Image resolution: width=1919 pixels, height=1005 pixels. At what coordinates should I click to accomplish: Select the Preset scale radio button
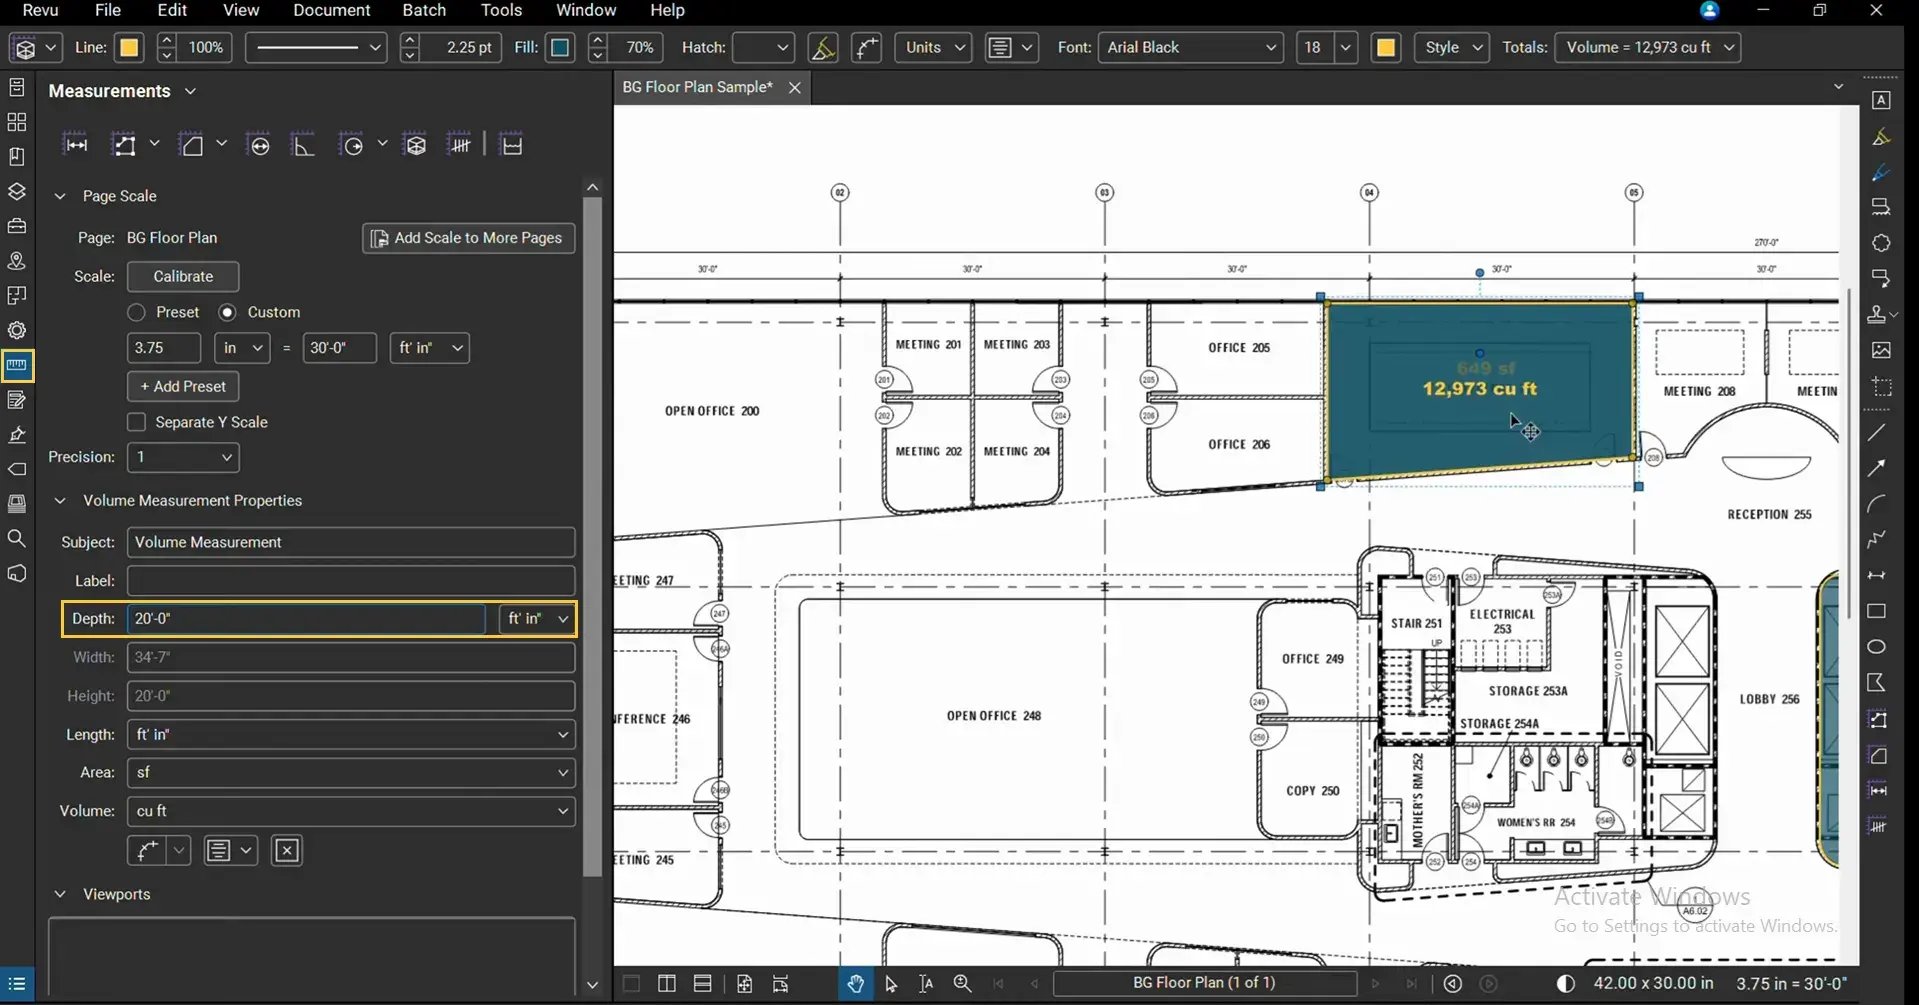point(137,312)
